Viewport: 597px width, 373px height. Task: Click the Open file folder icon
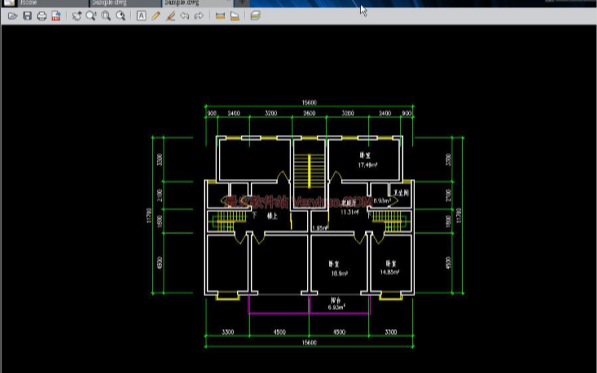click(x=13, y=16)
